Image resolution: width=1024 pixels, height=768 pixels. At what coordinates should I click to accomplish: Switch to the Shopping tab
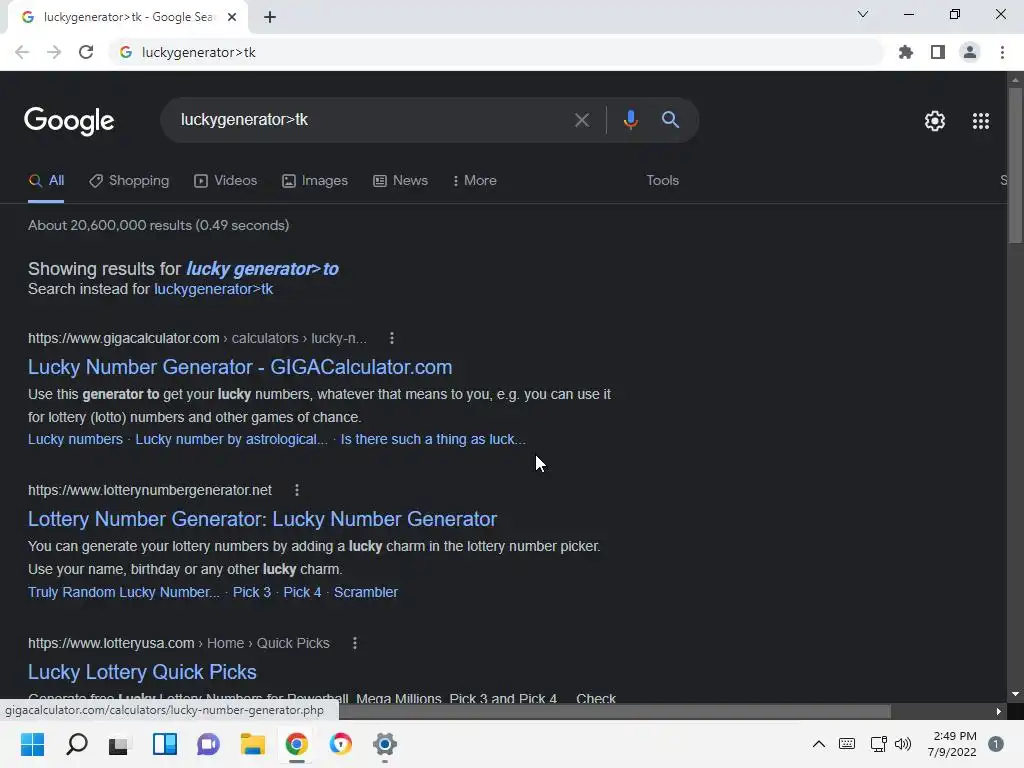point(129,181)
